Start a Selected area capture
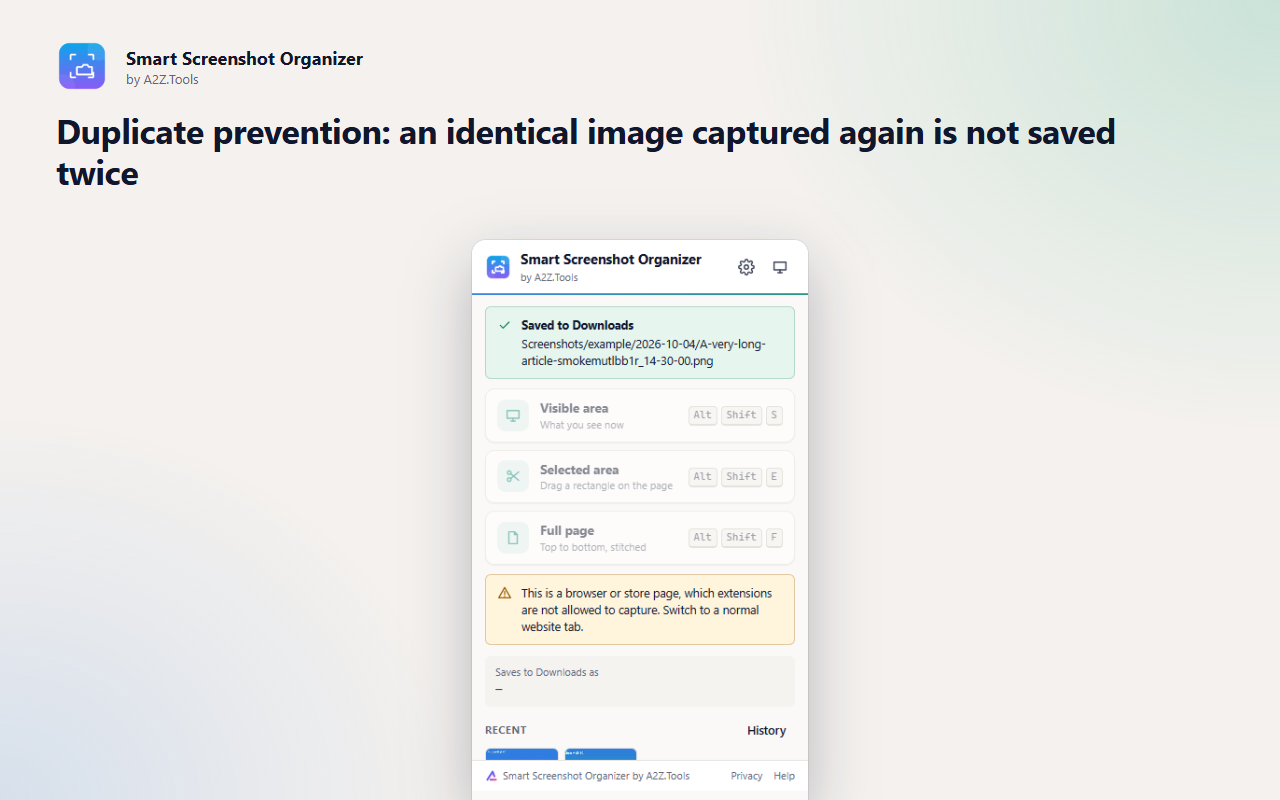1280x800 pixels. pos(640,476)
